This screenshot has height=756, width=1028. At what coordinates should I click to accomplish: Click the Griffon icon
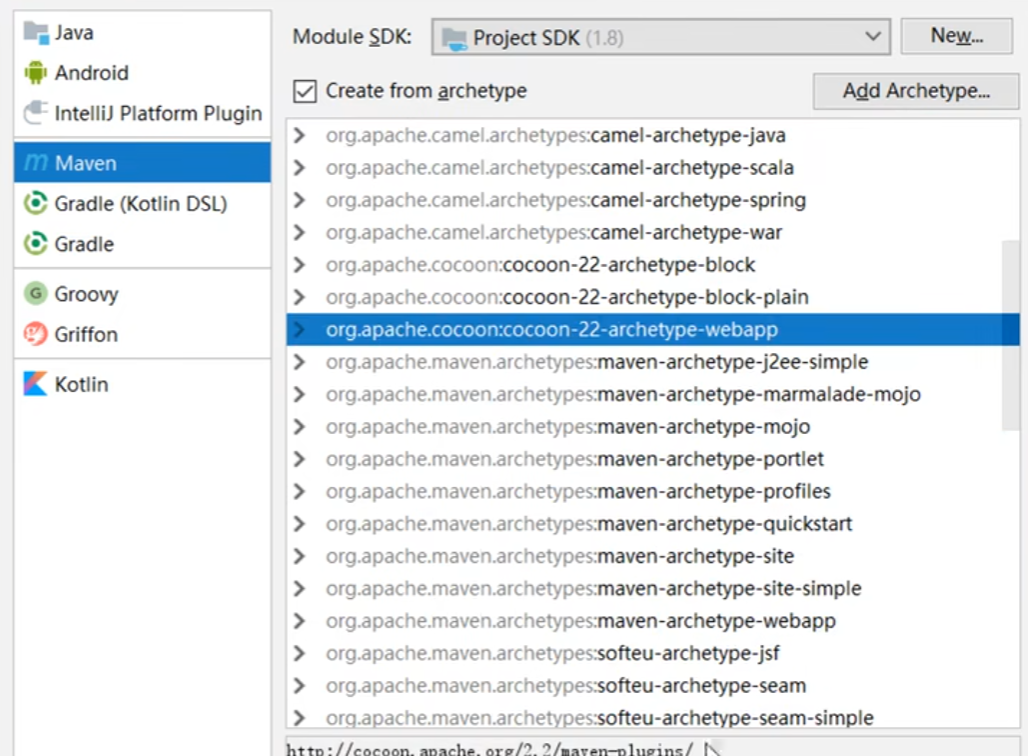pyautogui.click(x=36, y=334)
